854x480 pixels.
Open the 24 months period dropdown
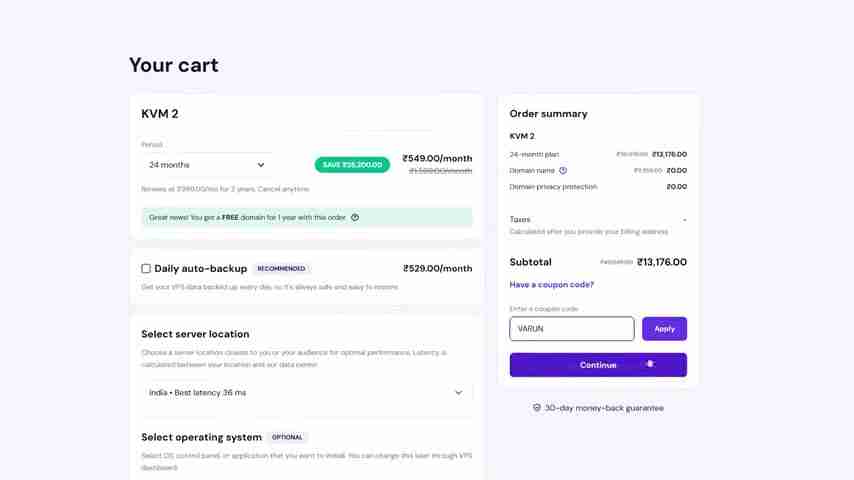coord(207,165)
